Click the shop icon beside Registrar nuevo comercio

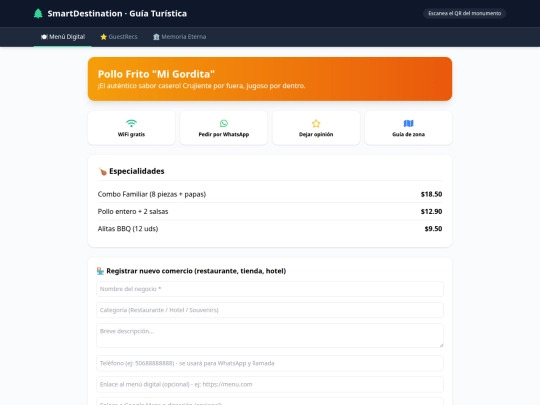point(100,271)
